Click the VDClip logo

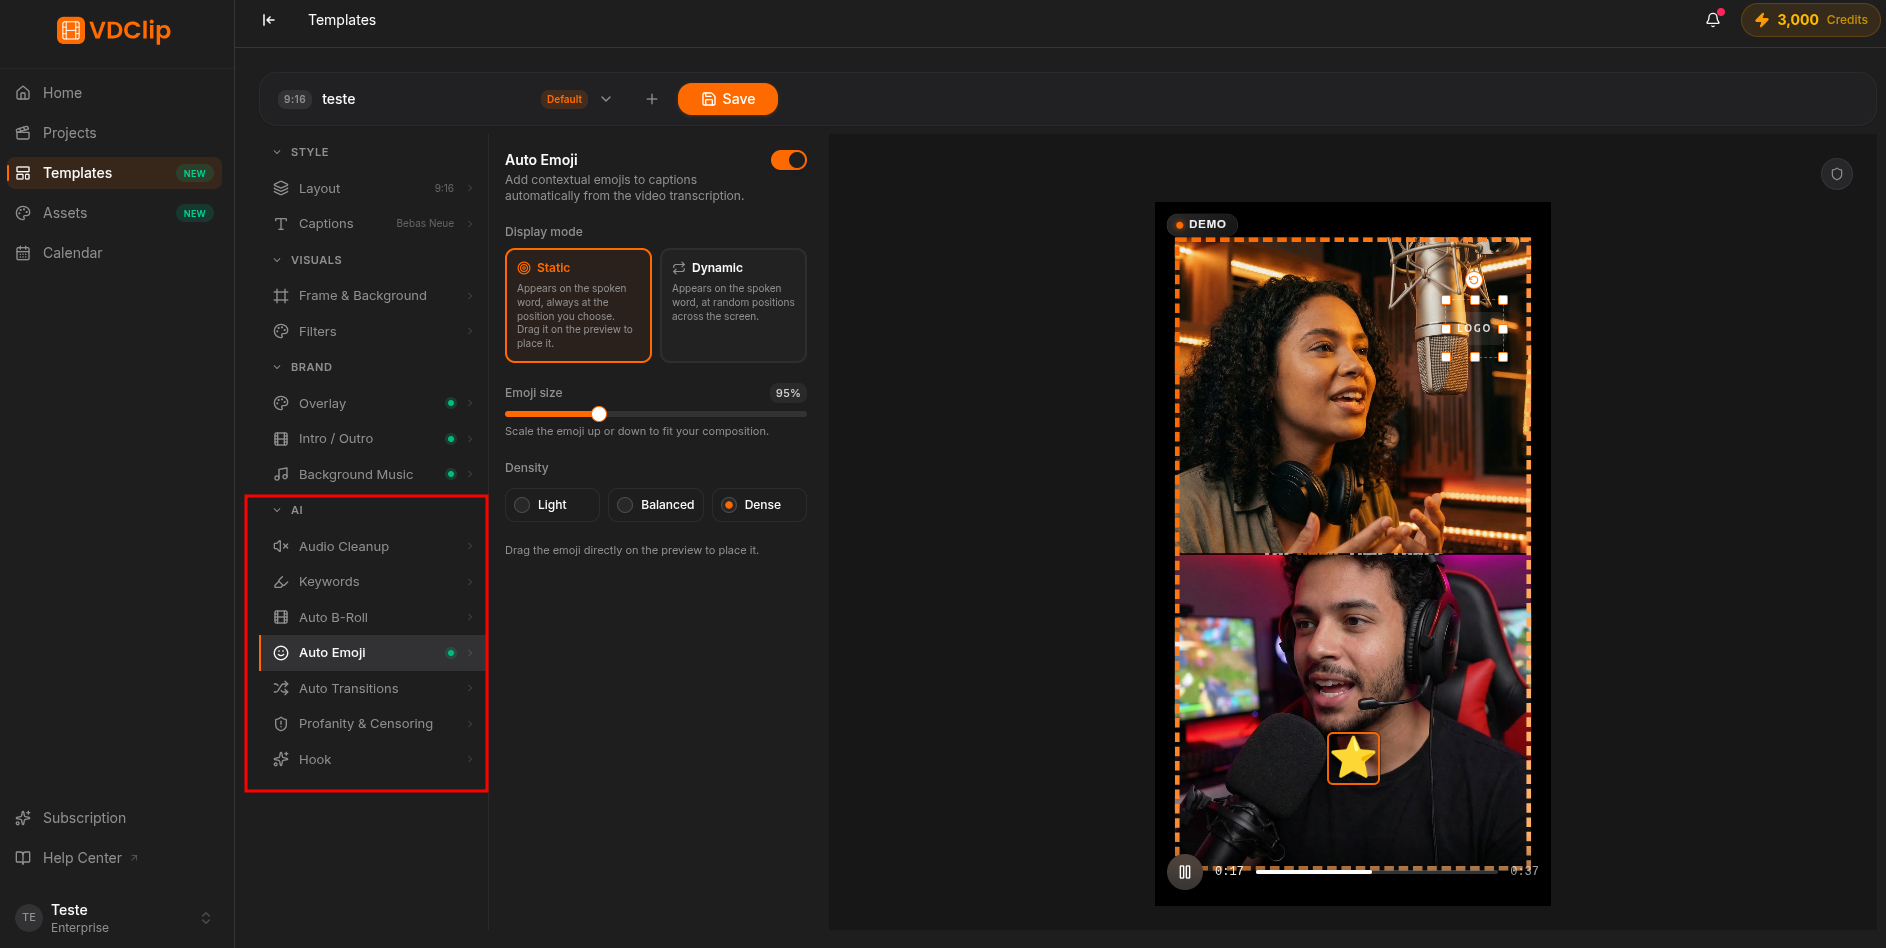point(114,30)
